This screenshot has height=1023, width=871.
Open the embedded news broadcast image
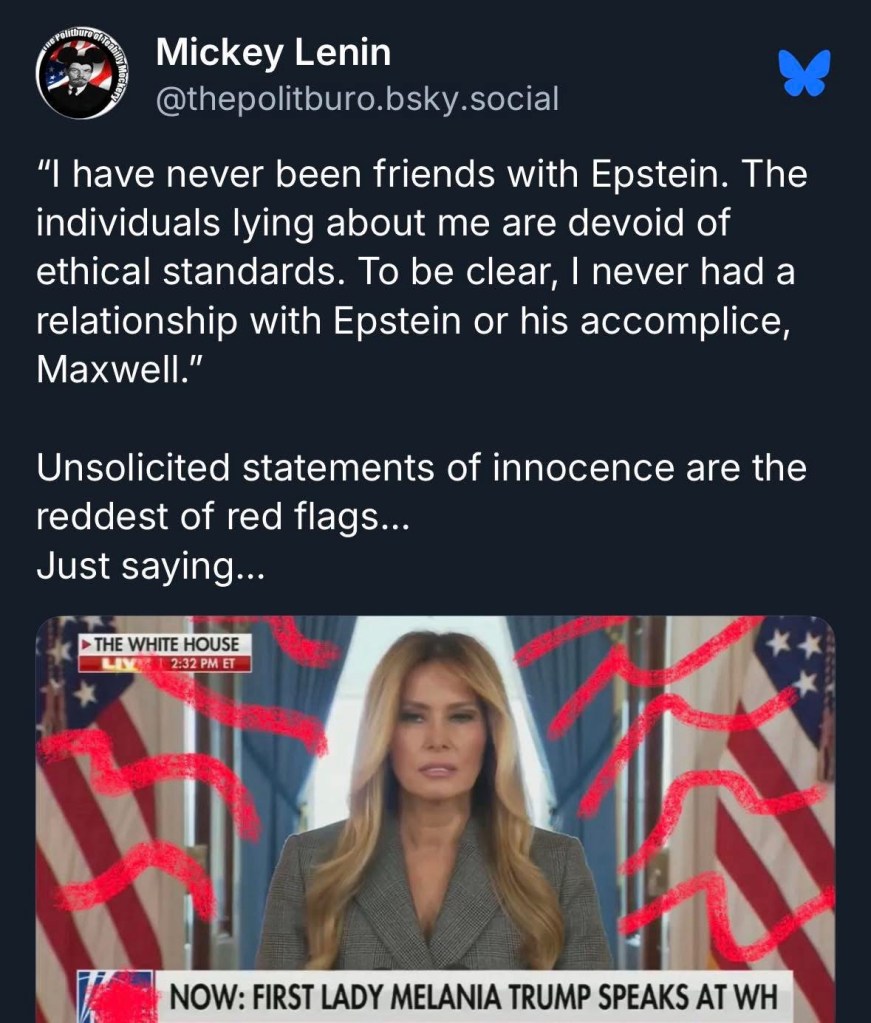click(435, 800)
